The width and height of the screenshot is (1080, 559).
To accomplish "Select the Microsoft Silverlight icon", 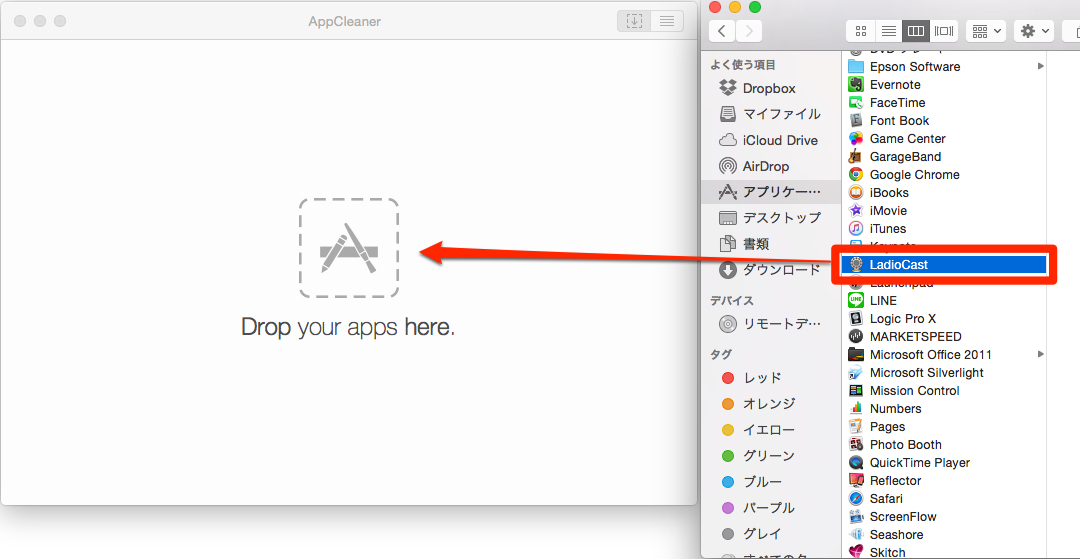I will [x=856, y=372].
